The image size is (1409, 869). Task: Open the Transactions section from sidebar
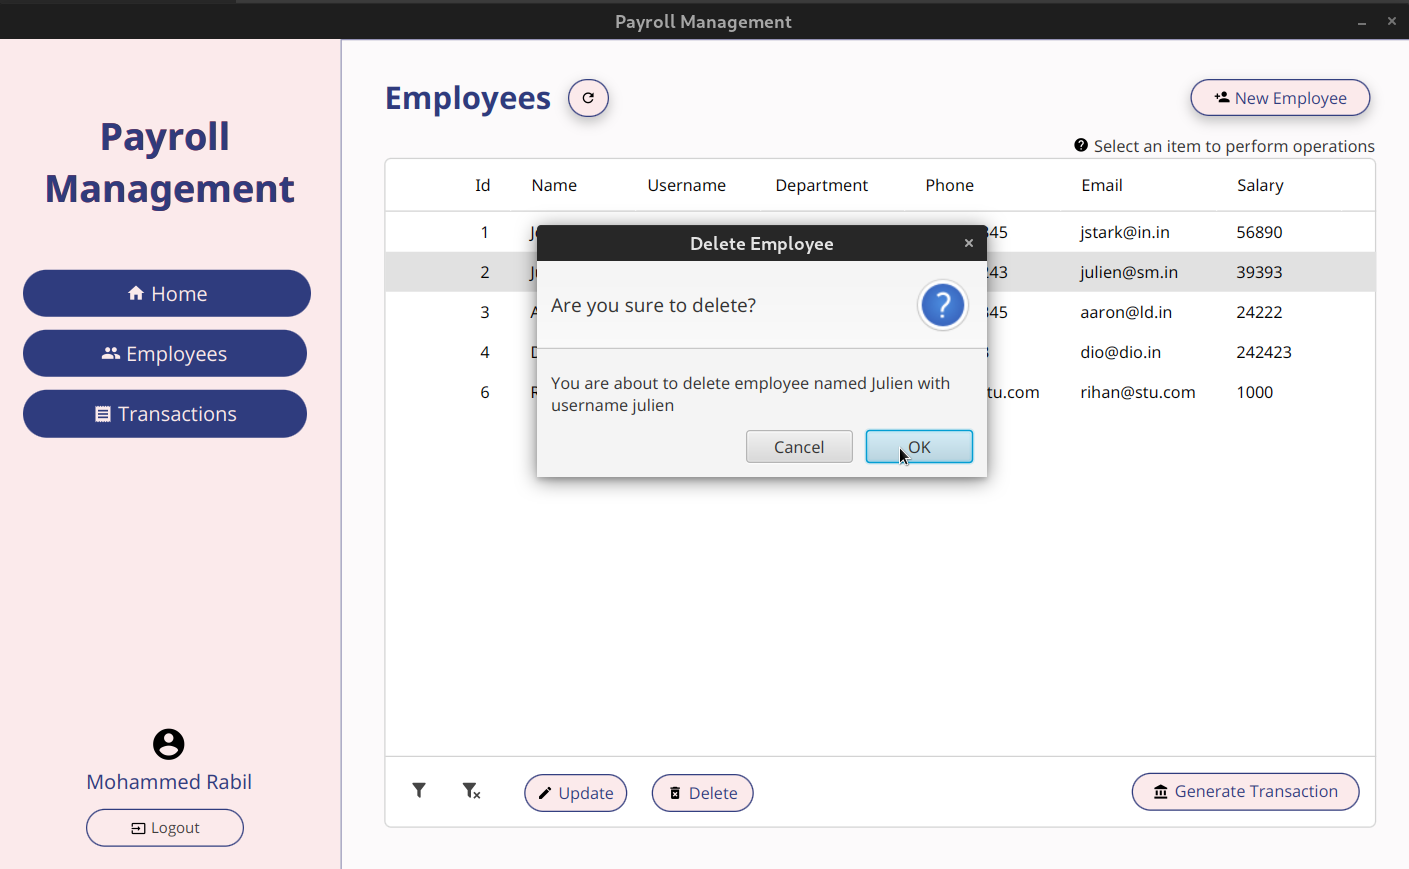[165, 413]
